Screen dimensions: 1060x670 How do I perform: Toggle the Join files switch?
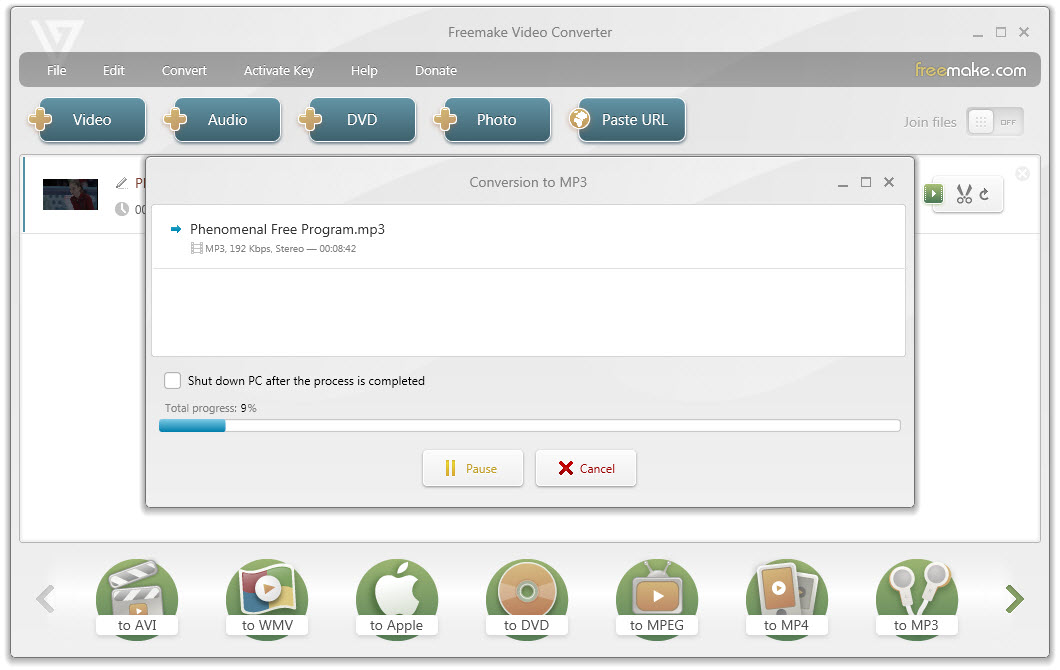[994, 122]
